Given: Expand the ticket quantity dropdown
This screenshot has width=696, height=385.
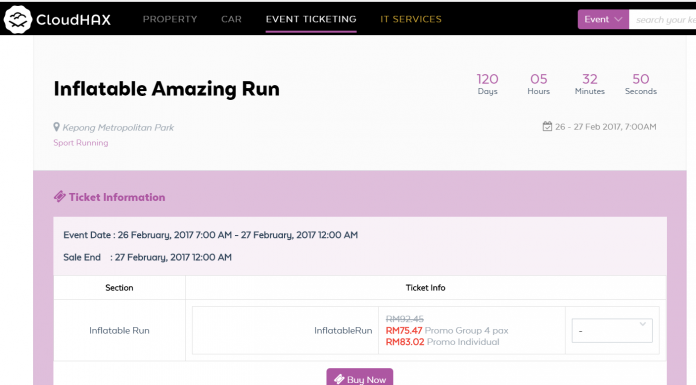Looking at the screenshot, I should (x=612, y=330).
